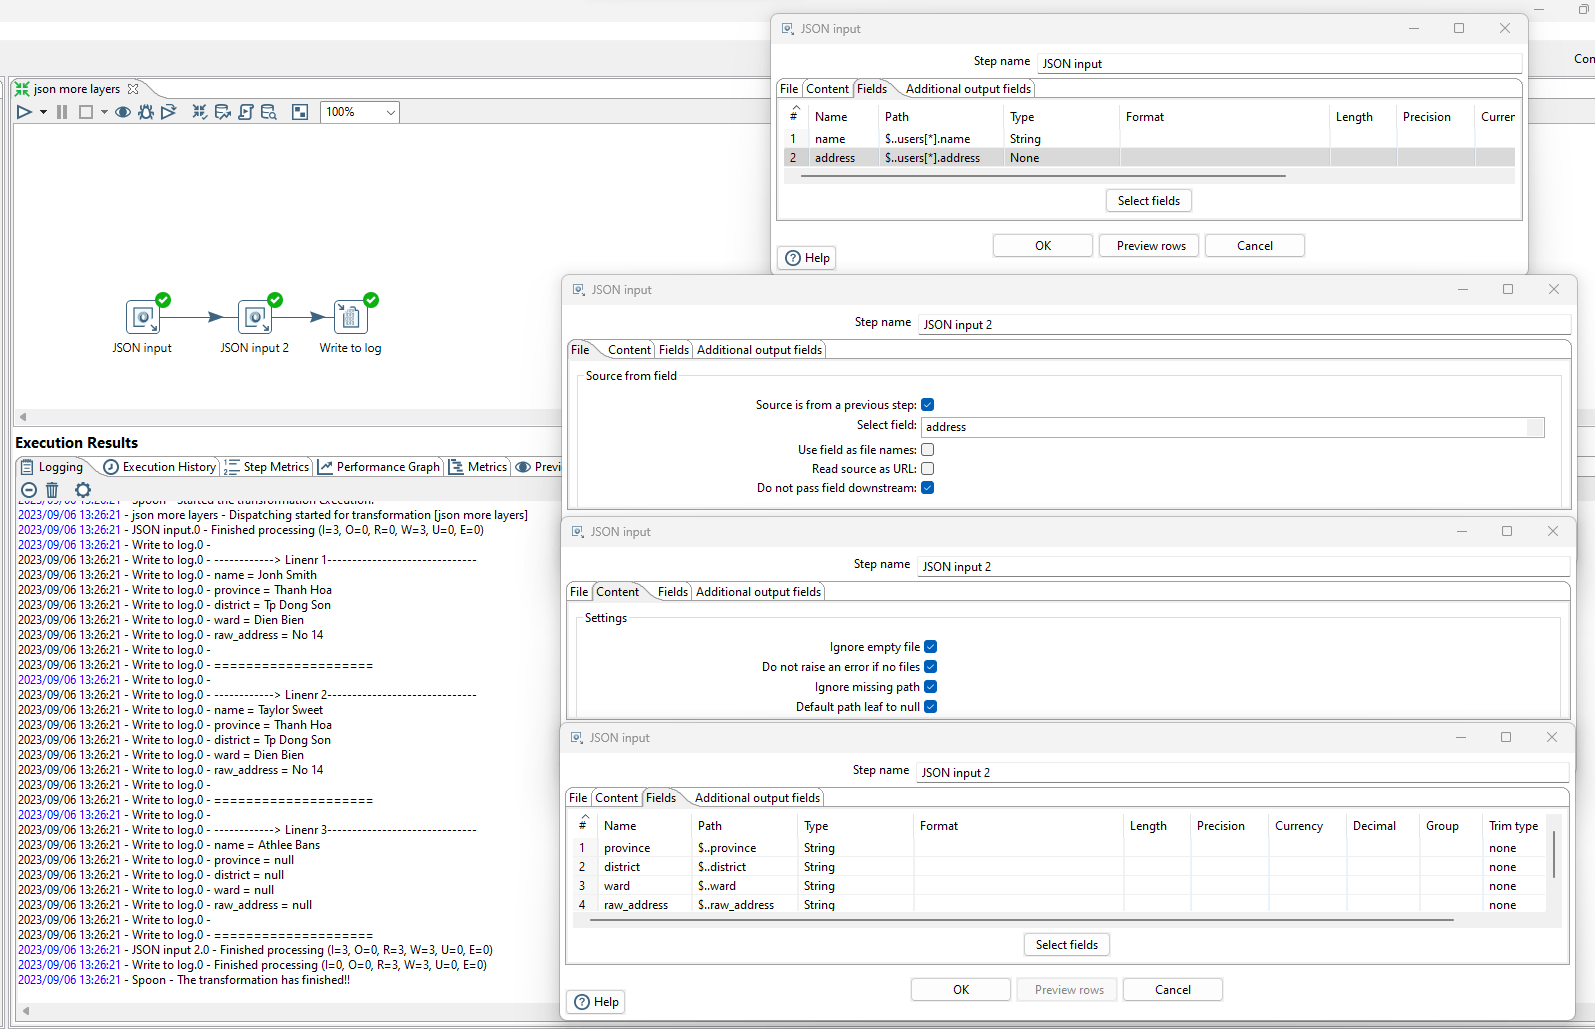Select the address row in top fields table

click(1150, 158)
